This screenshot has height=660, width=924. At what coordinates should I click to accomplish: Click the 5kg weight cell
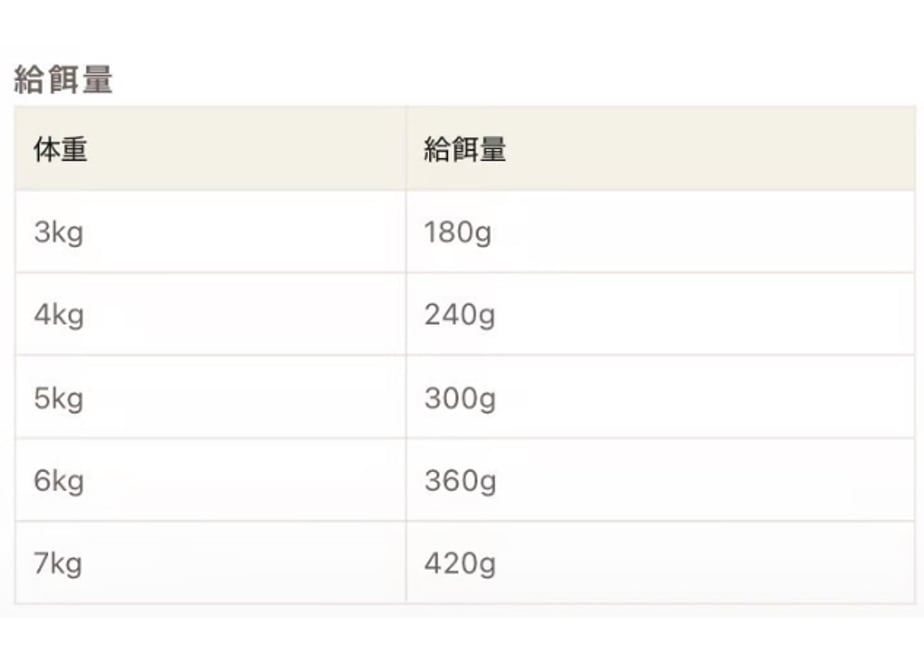[210, 397]
